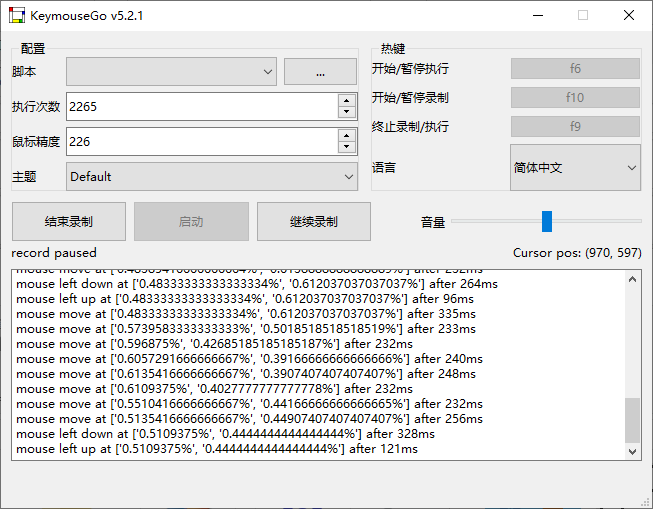
Task: Click log line 'mouse move' after 335ms
Action: (x=246, y=314)
